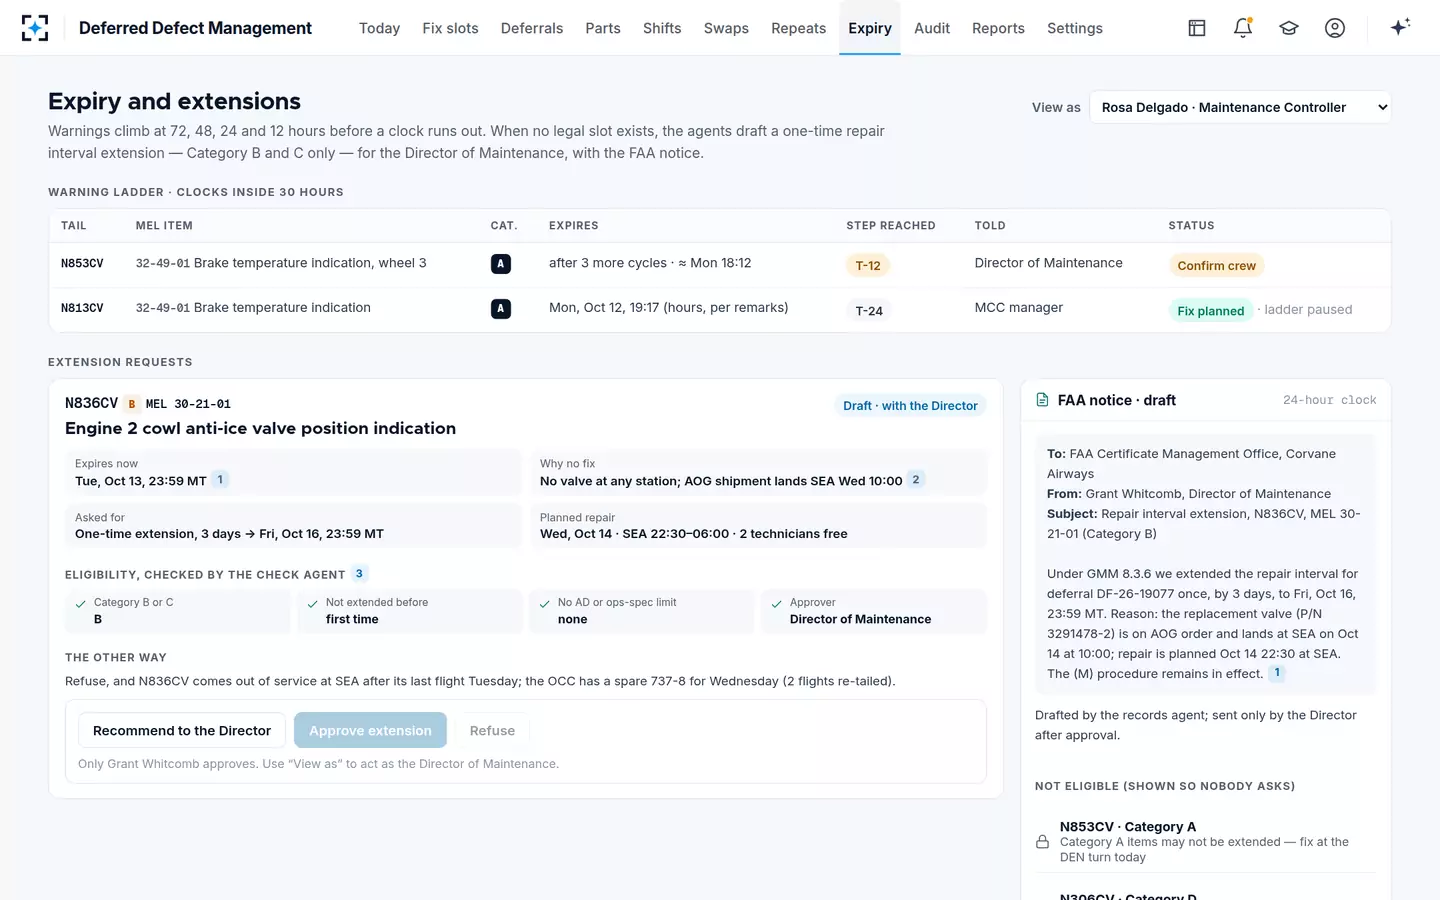
Task: Open the Settings tab
Action: (1075, 28)
